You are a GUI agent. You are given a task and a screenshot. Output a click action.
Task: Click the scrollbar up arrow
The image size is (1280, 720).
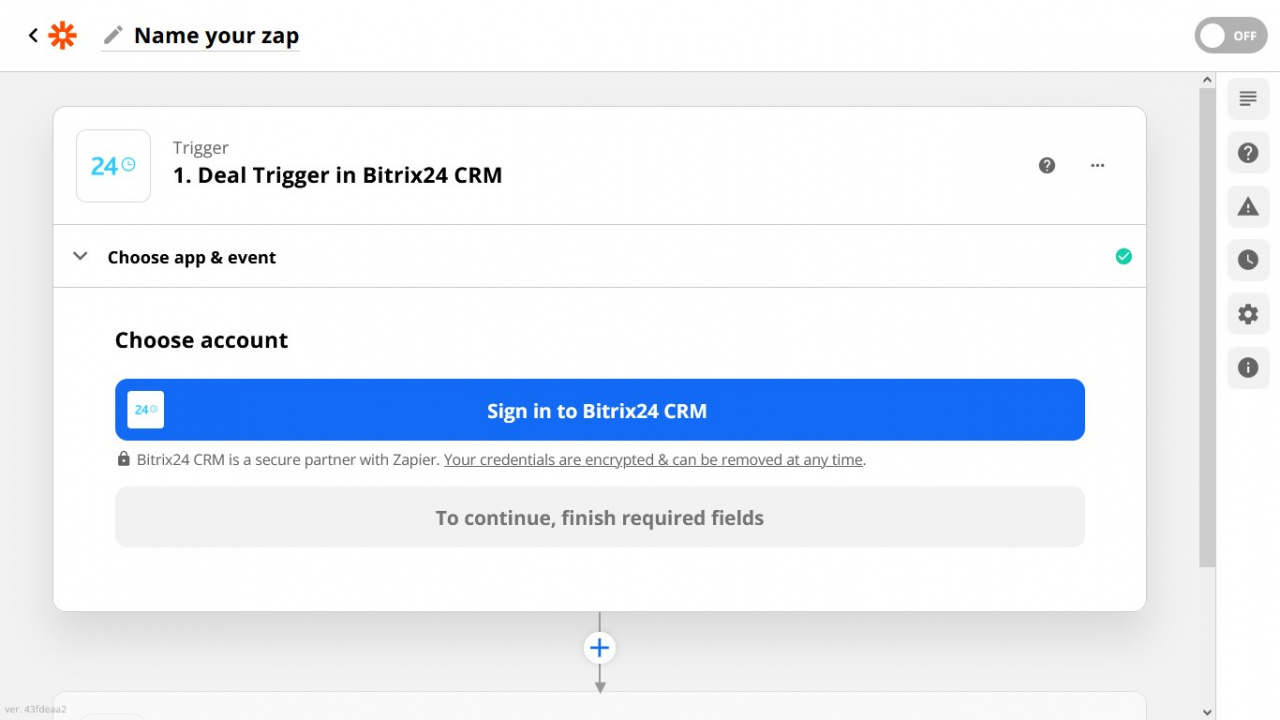pos(1207,80)
